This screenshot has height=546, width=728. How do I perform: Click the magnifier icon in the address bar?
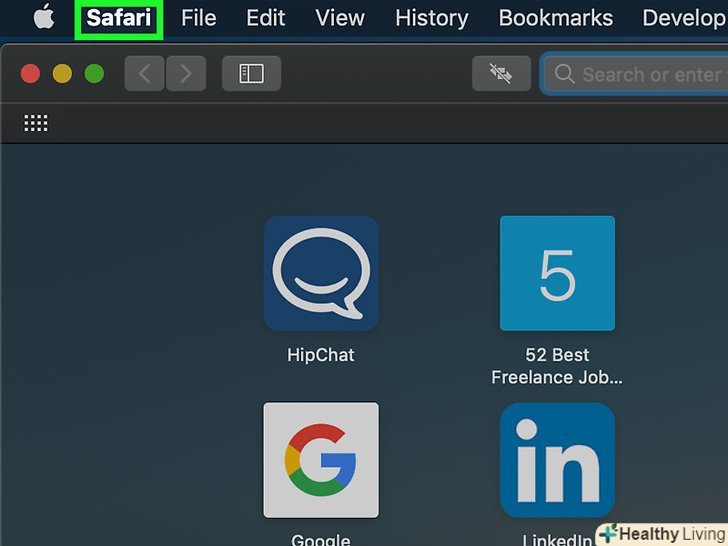pyautogui.click(x=565, y=74)
